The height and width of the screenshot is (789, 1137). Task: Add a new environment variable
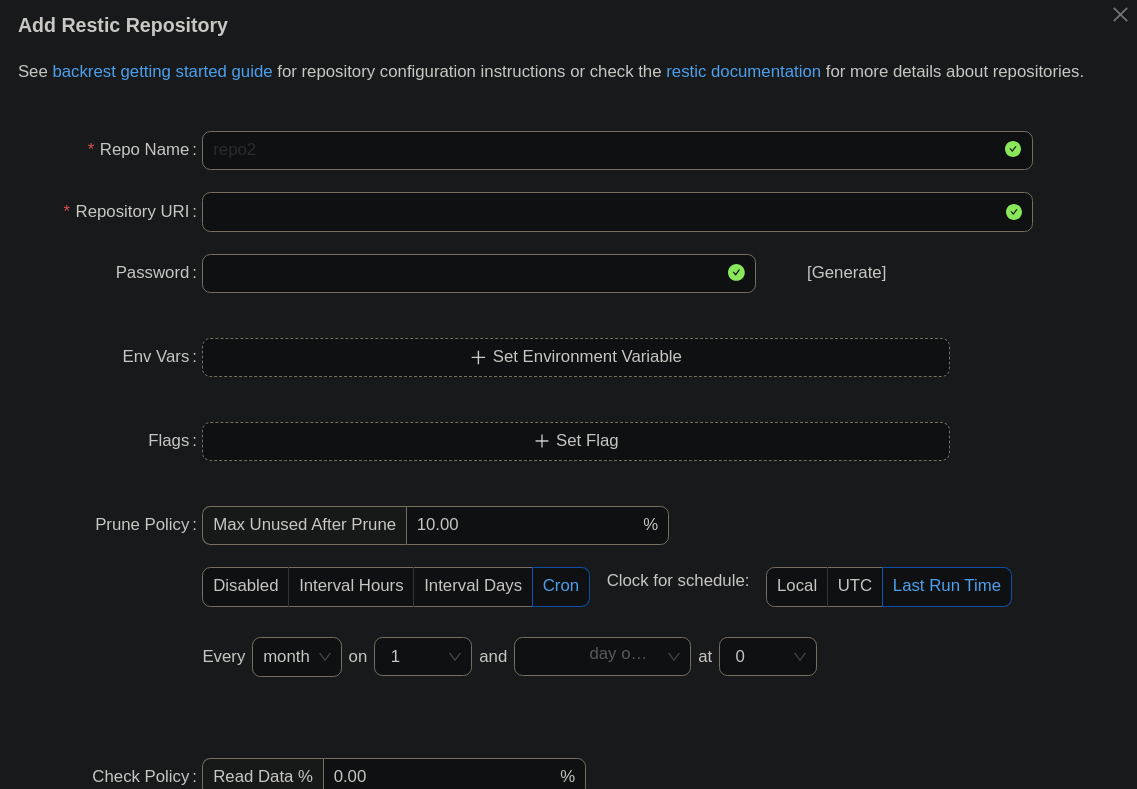576,358
